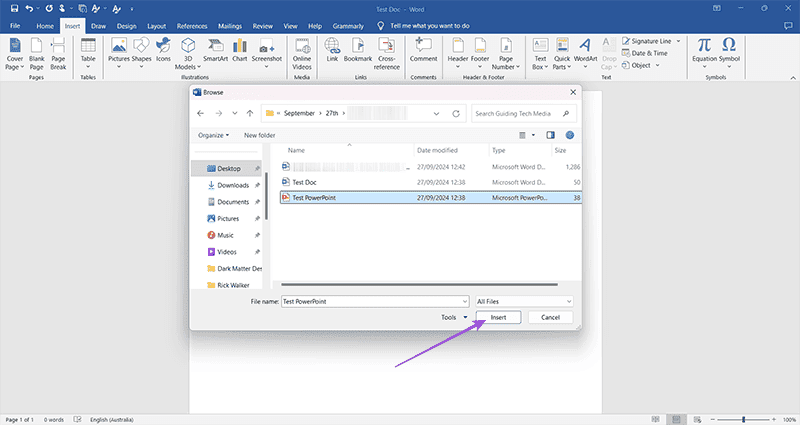This screenshot has width=800, height=425.
Task: Click the Bookmark icon in Links
Action: pyautogui.click(x=357, y=46)
